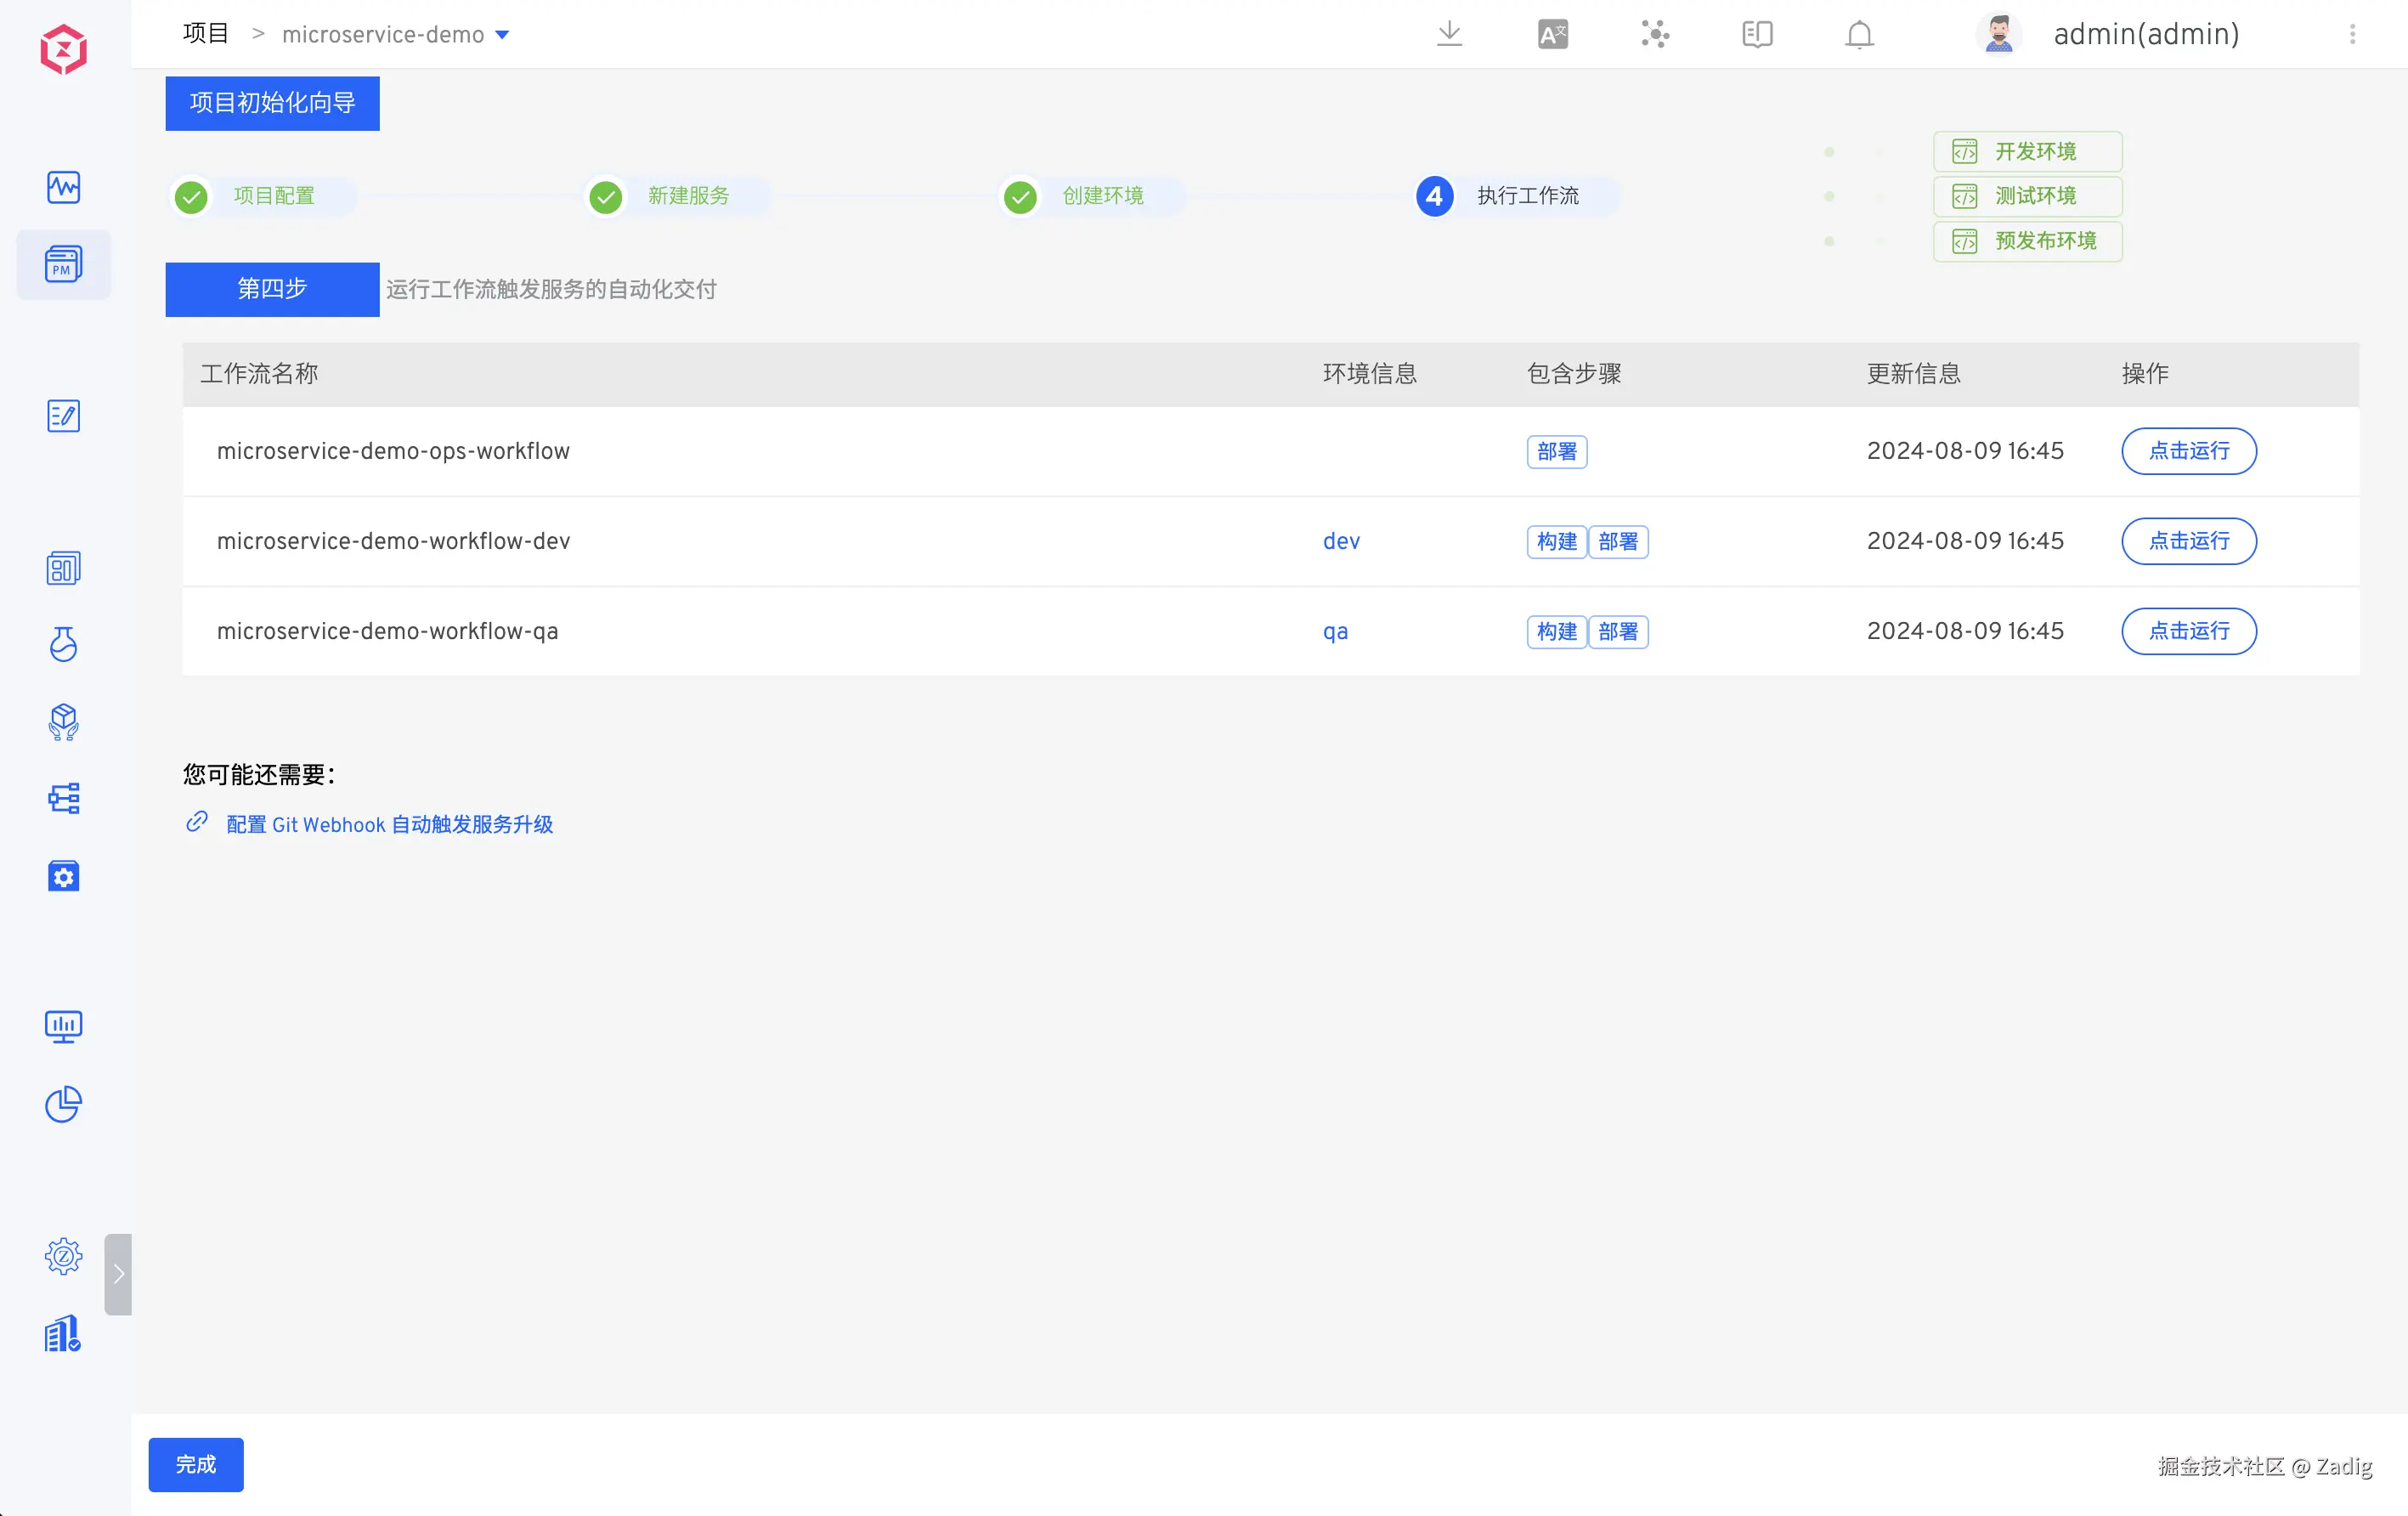Viewport: 2408px width, 1516px height.
Task: Open the dev environment link
Action: click(1340, 541)
